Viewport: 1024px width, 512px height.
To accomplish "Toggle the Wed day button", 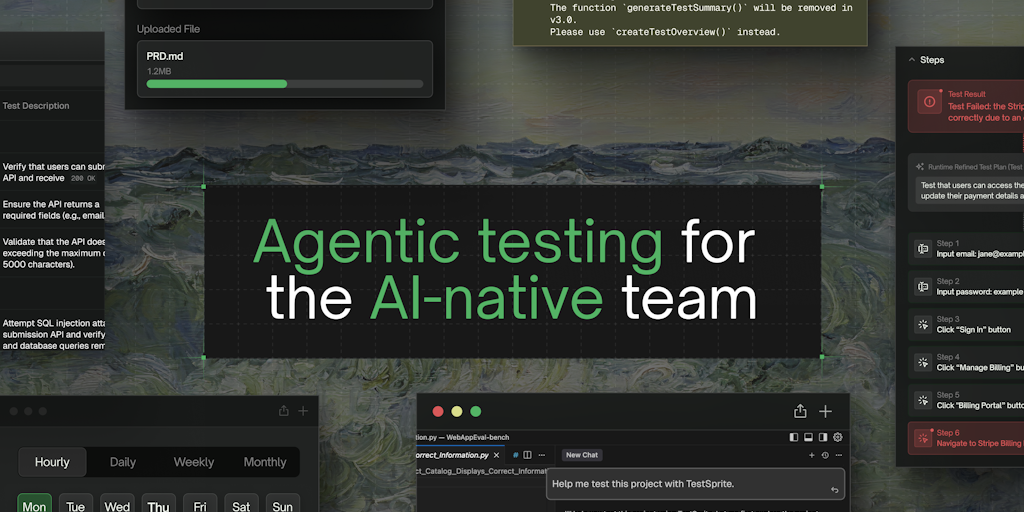I will [117, 503].
